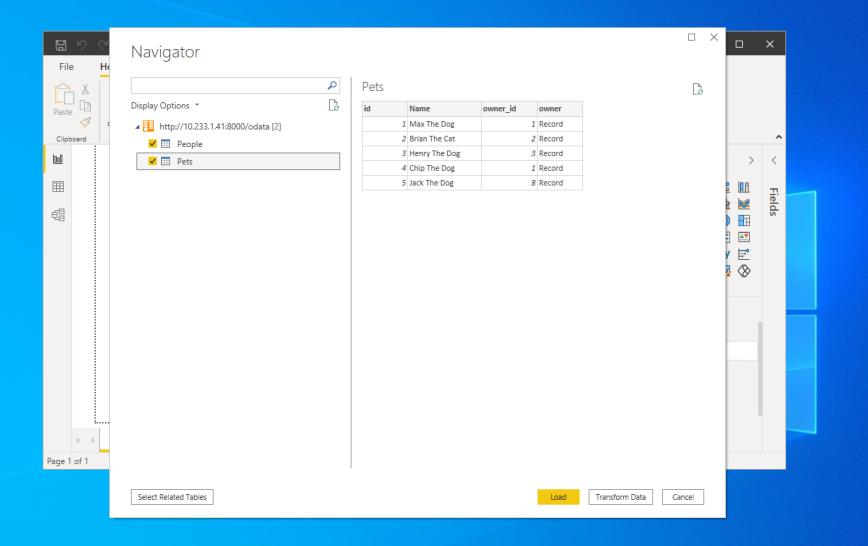This screenshot has width=868, height=546.
Task: Select the KPI visual icon
Action: pos(744,237)
